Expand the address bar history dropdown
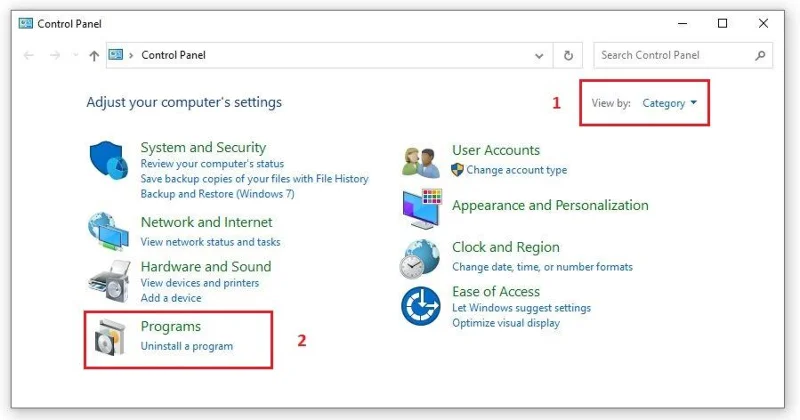Image resolution: width=800 pixels, height=420 pixels. pyautogui.click(x=540, y=56)
